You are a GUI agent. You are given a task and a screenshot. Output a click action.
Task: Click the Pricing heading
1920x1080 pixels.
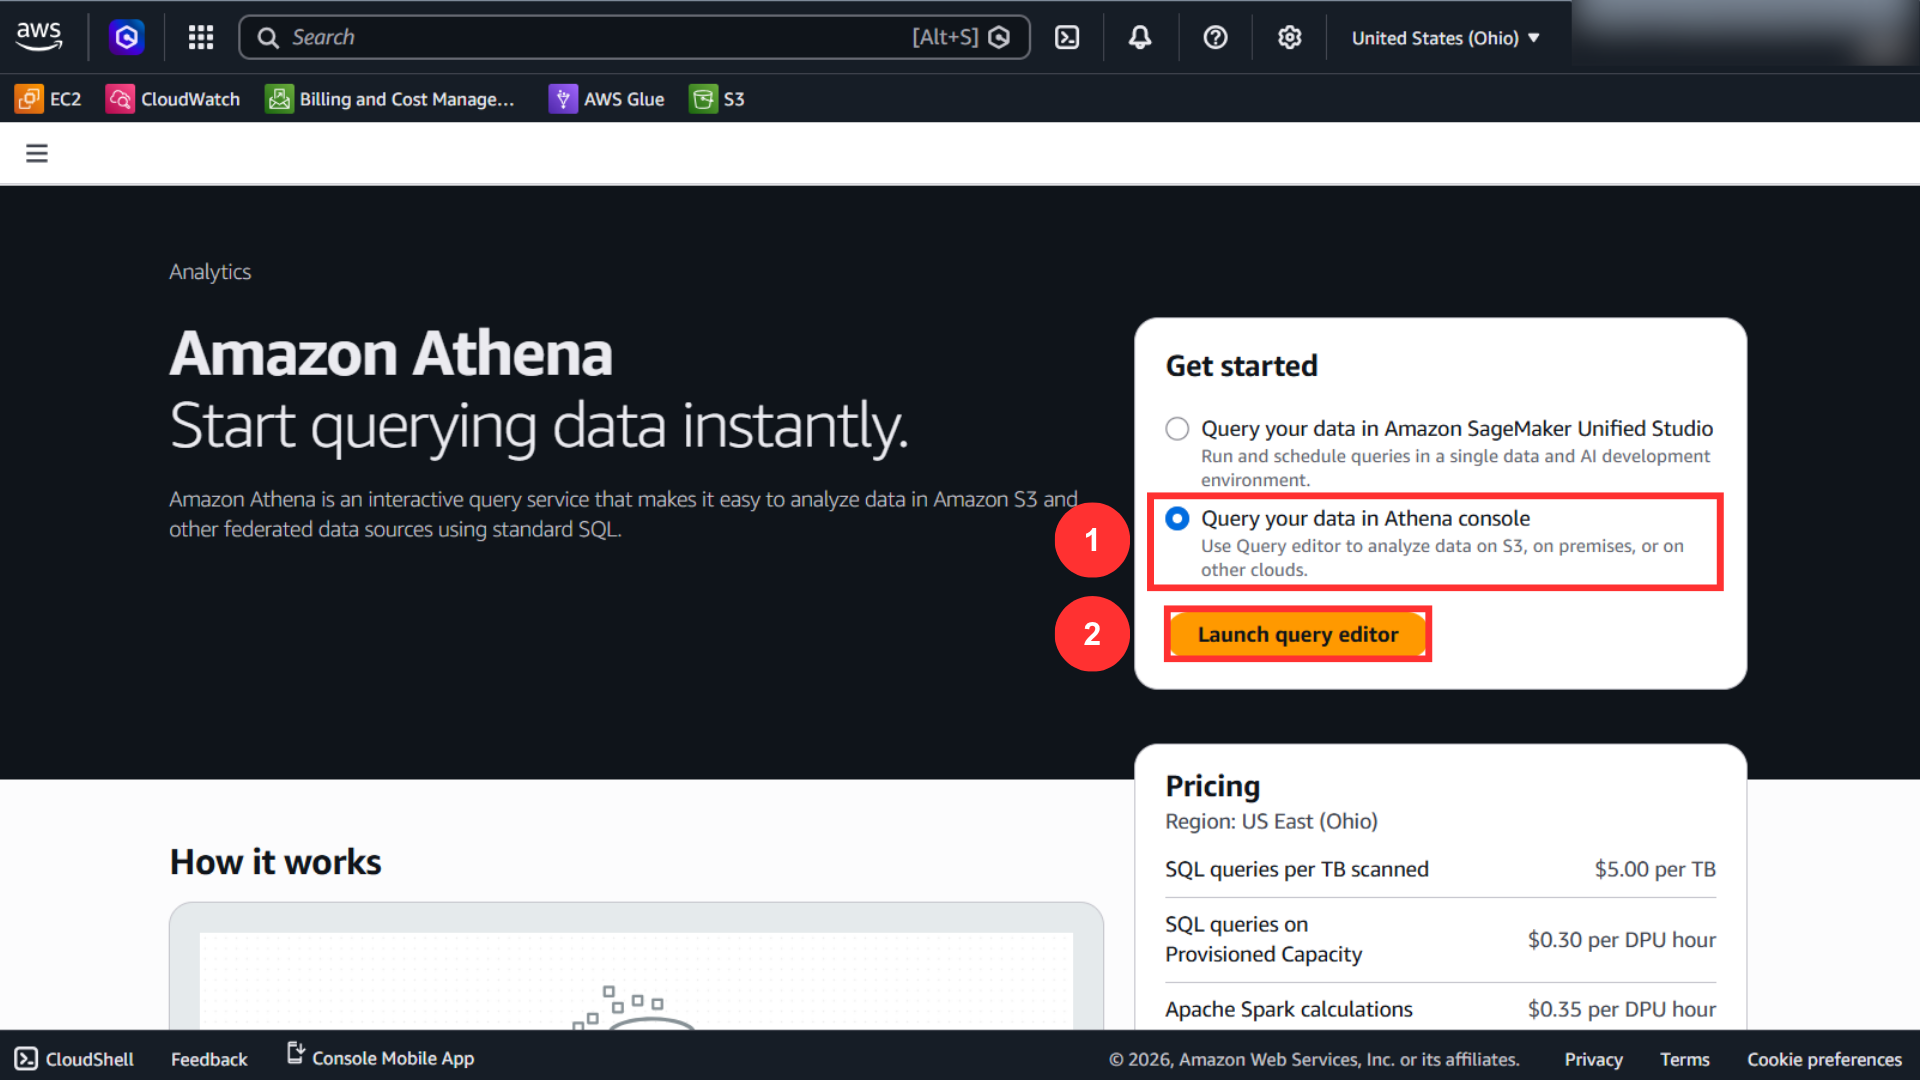[x=1212, y=786]
